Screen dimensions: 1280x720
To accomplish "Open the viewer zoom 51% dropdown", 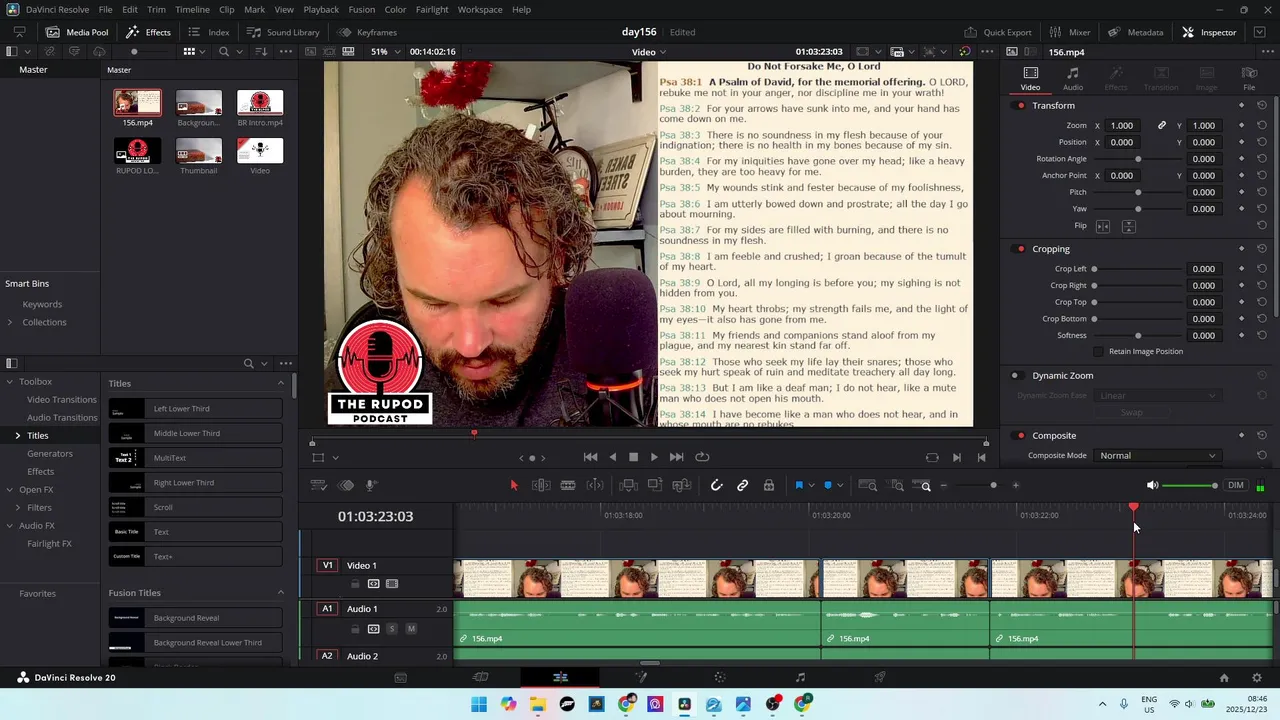I will pos(386,52).
